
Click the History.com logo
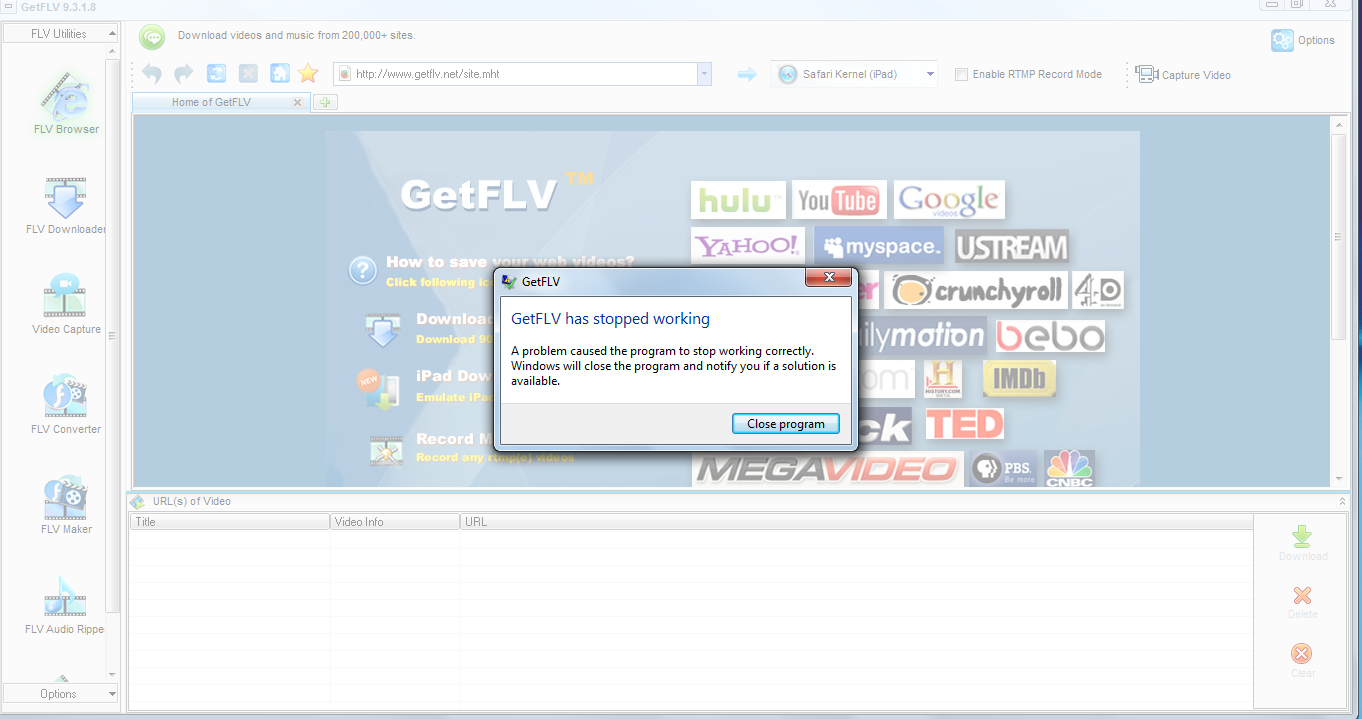click(943, 379)
